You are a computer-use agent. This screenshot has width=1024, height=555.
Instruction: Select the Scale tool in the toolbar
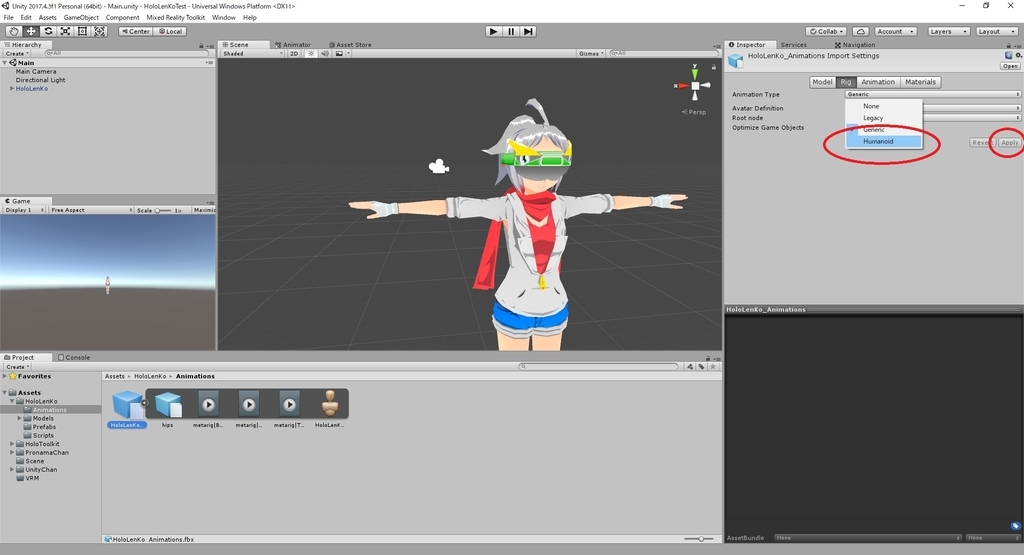(x=65, y=31)
